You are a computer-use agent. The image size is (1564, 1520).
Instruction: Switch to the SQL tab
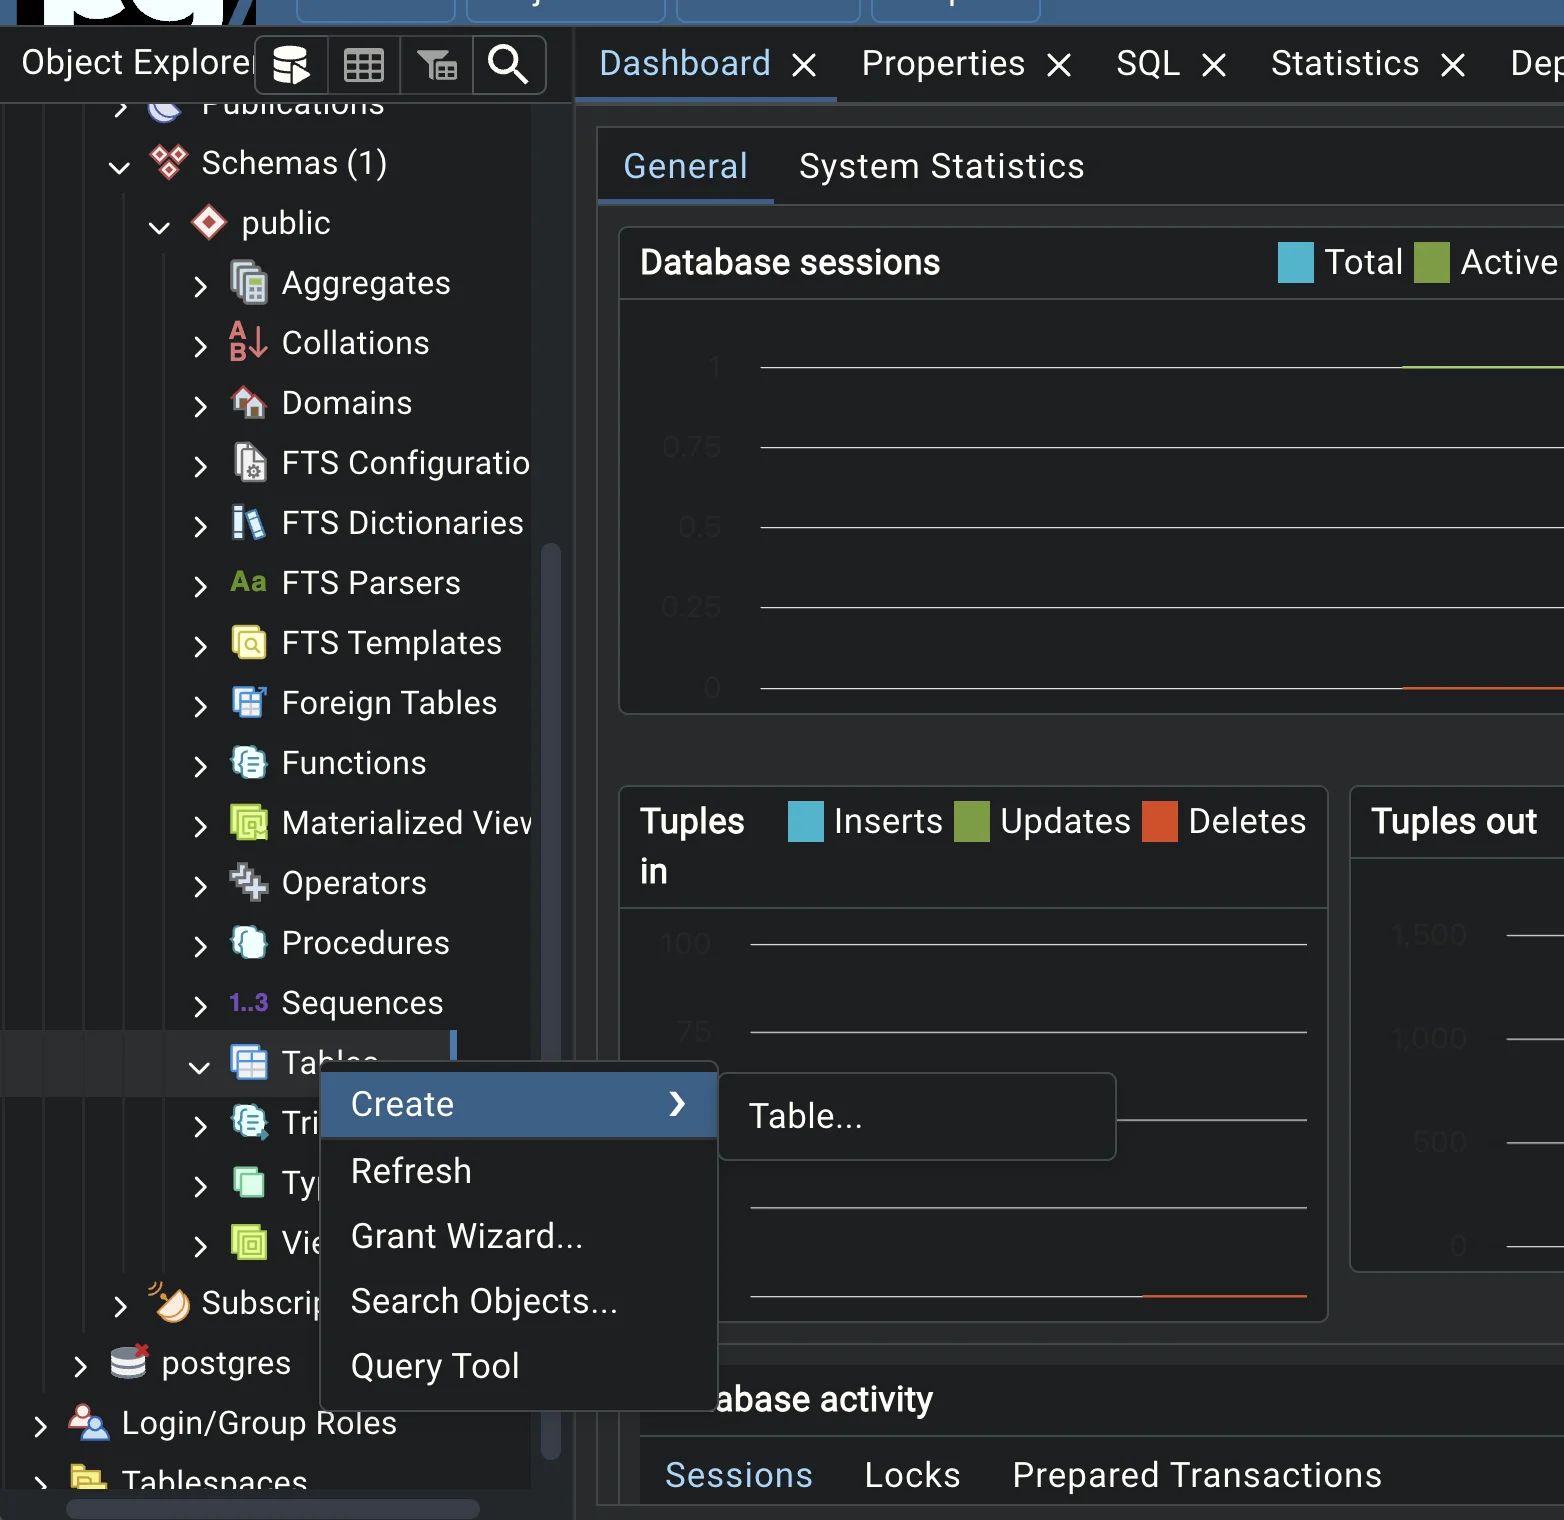pos(1148,64)
